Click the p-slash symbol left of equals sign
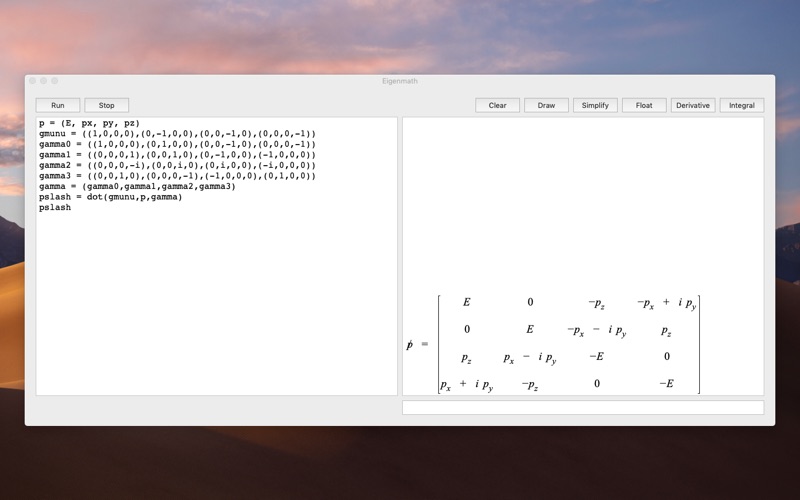This screenshot has height=500, width=800. click(x=409, y=345)
